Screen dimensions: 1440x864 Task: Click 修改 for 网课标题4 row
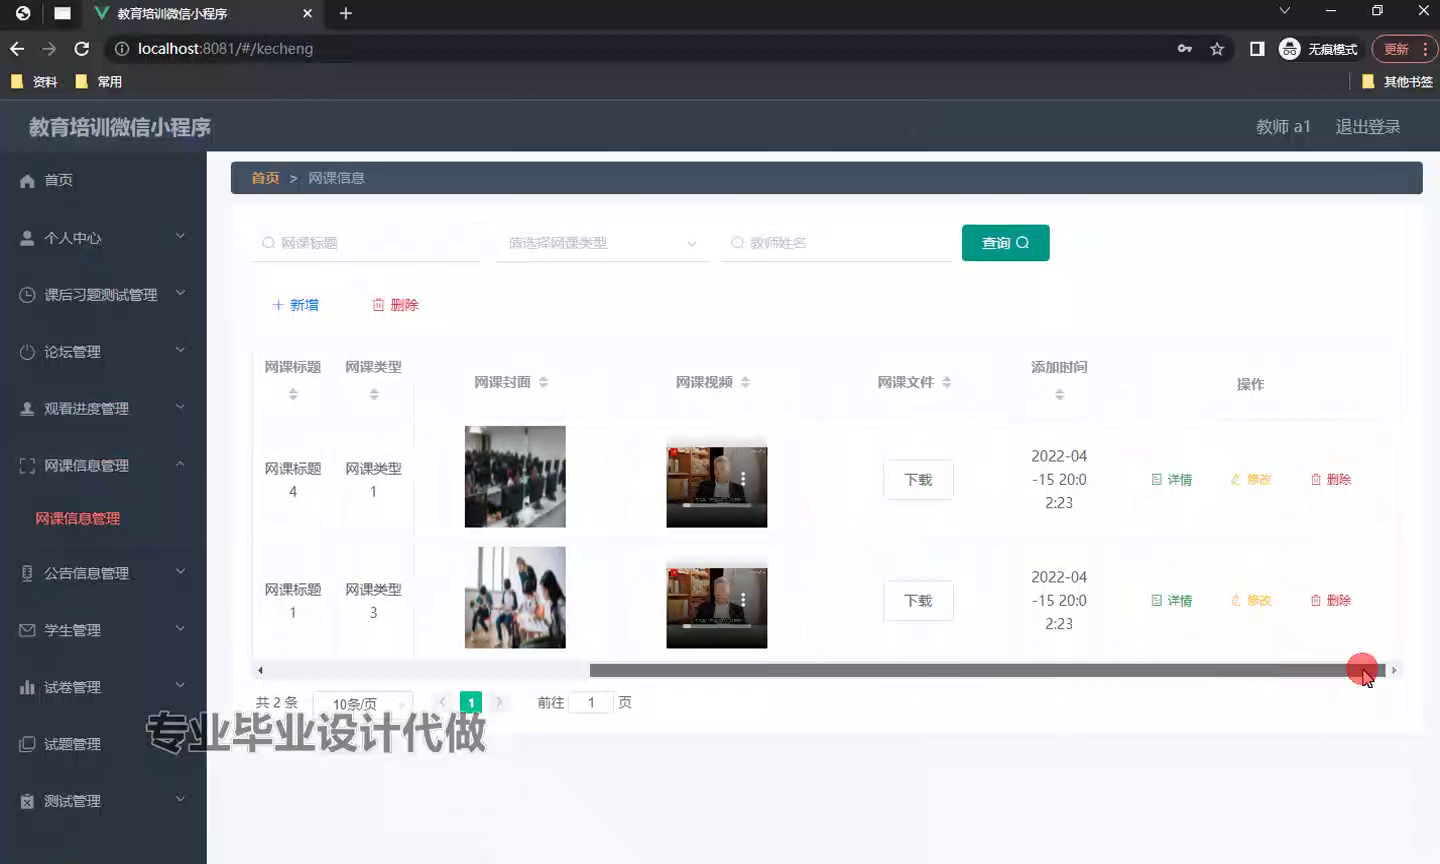point(1251,480)
